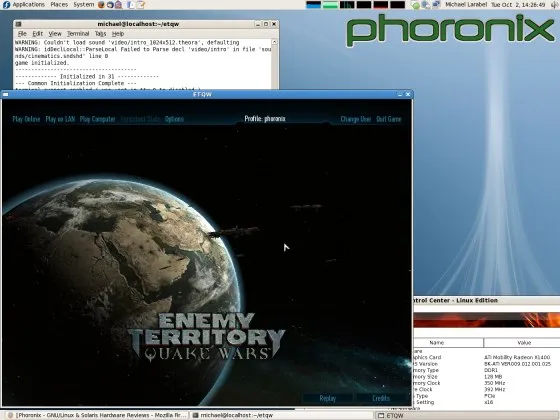Click the terminal scrollbar up arrow
This screenshot has width=560, height=420.
pos(274,42)
